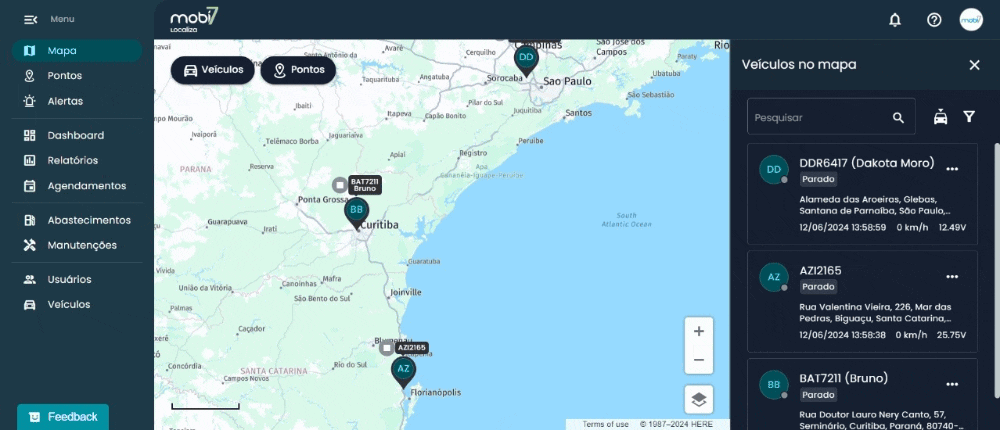Viewport: 1000px width, 430px height.
Task: Click the Pesquisar search field
Action: point(831,117)
